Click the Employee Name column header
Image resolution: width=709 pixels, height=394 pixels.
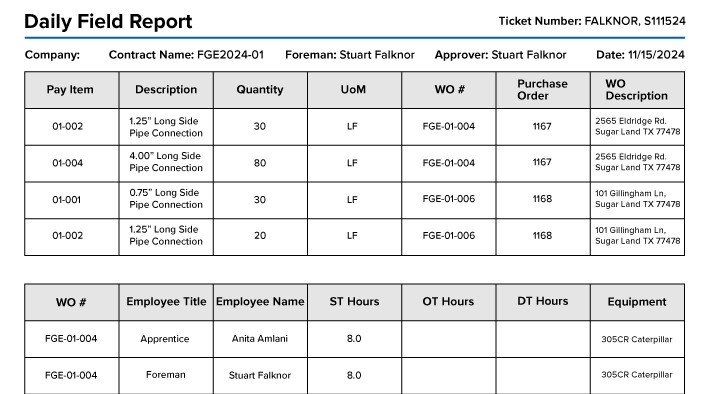click(260, 302)
